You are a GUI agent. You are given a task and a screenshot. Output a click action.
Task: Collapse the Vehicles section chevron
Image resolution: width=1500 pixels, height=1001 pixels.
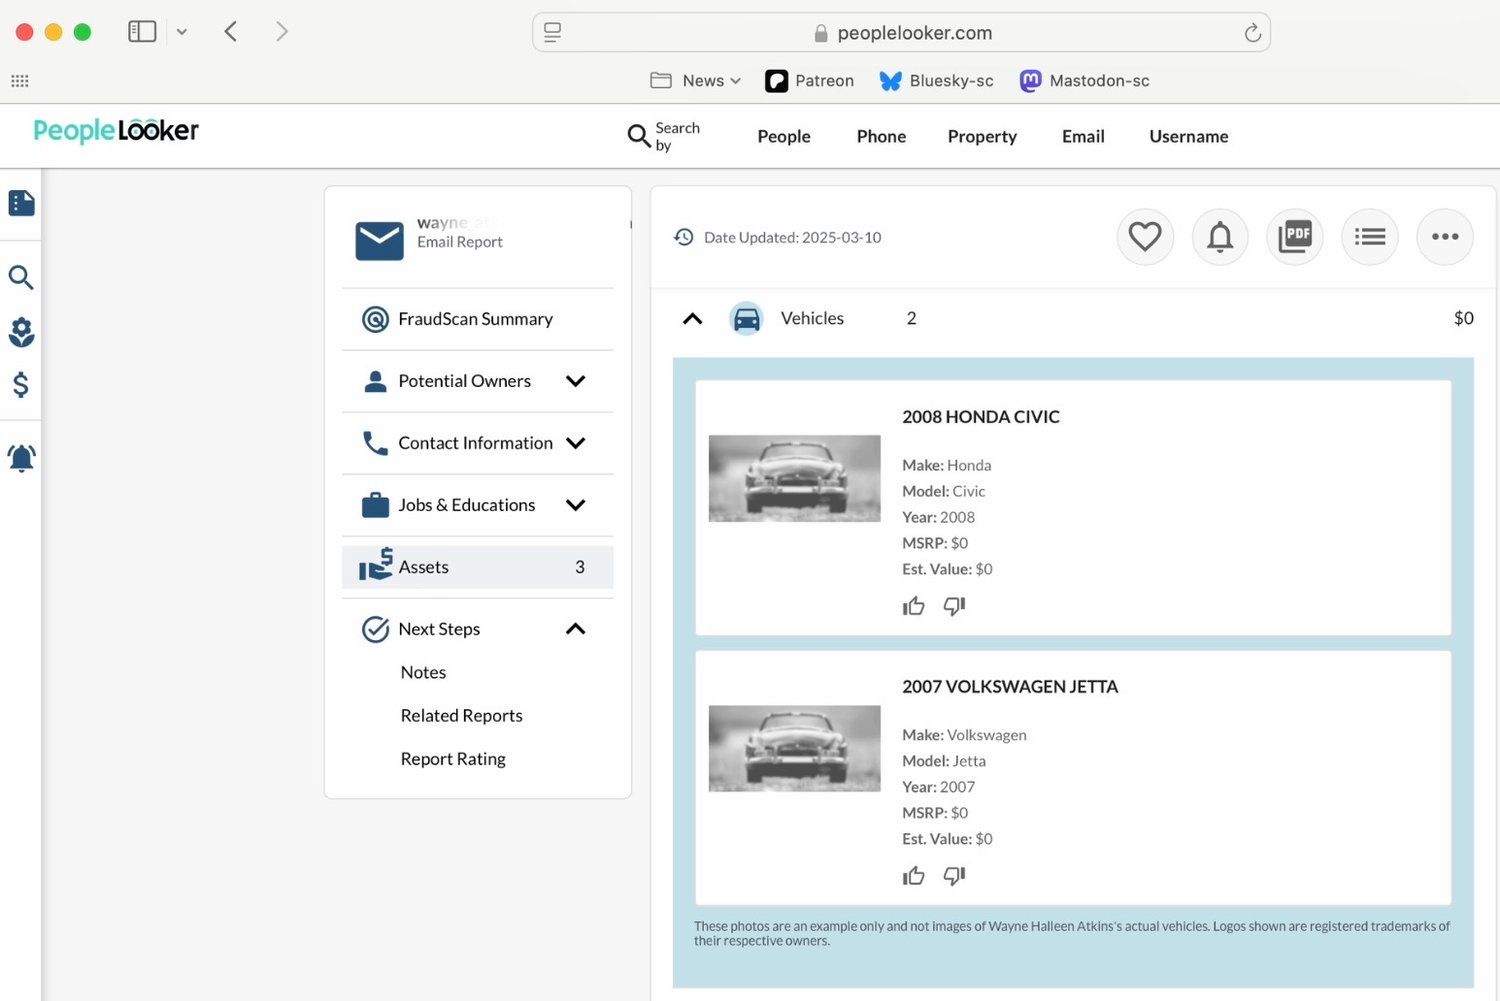point(692,318)
